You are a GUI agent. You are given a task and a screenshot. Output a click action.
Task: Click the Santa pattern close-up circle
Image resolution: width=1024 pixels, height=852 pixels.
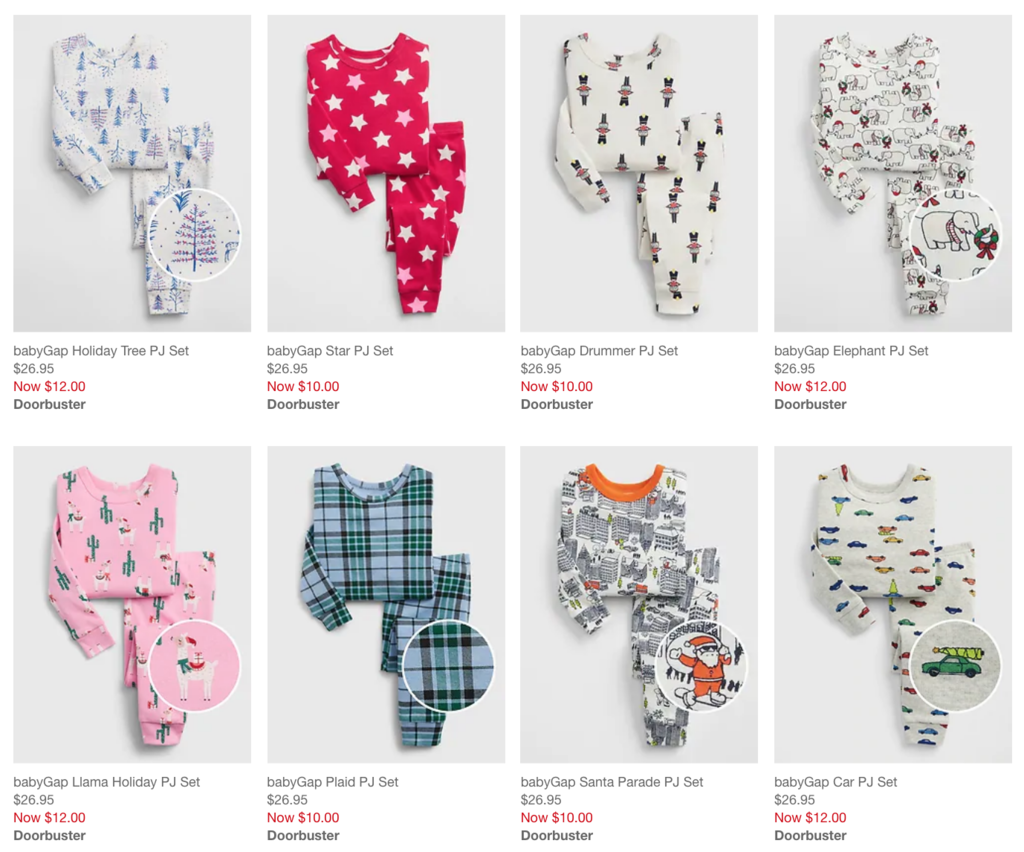[x=702, y=666]
